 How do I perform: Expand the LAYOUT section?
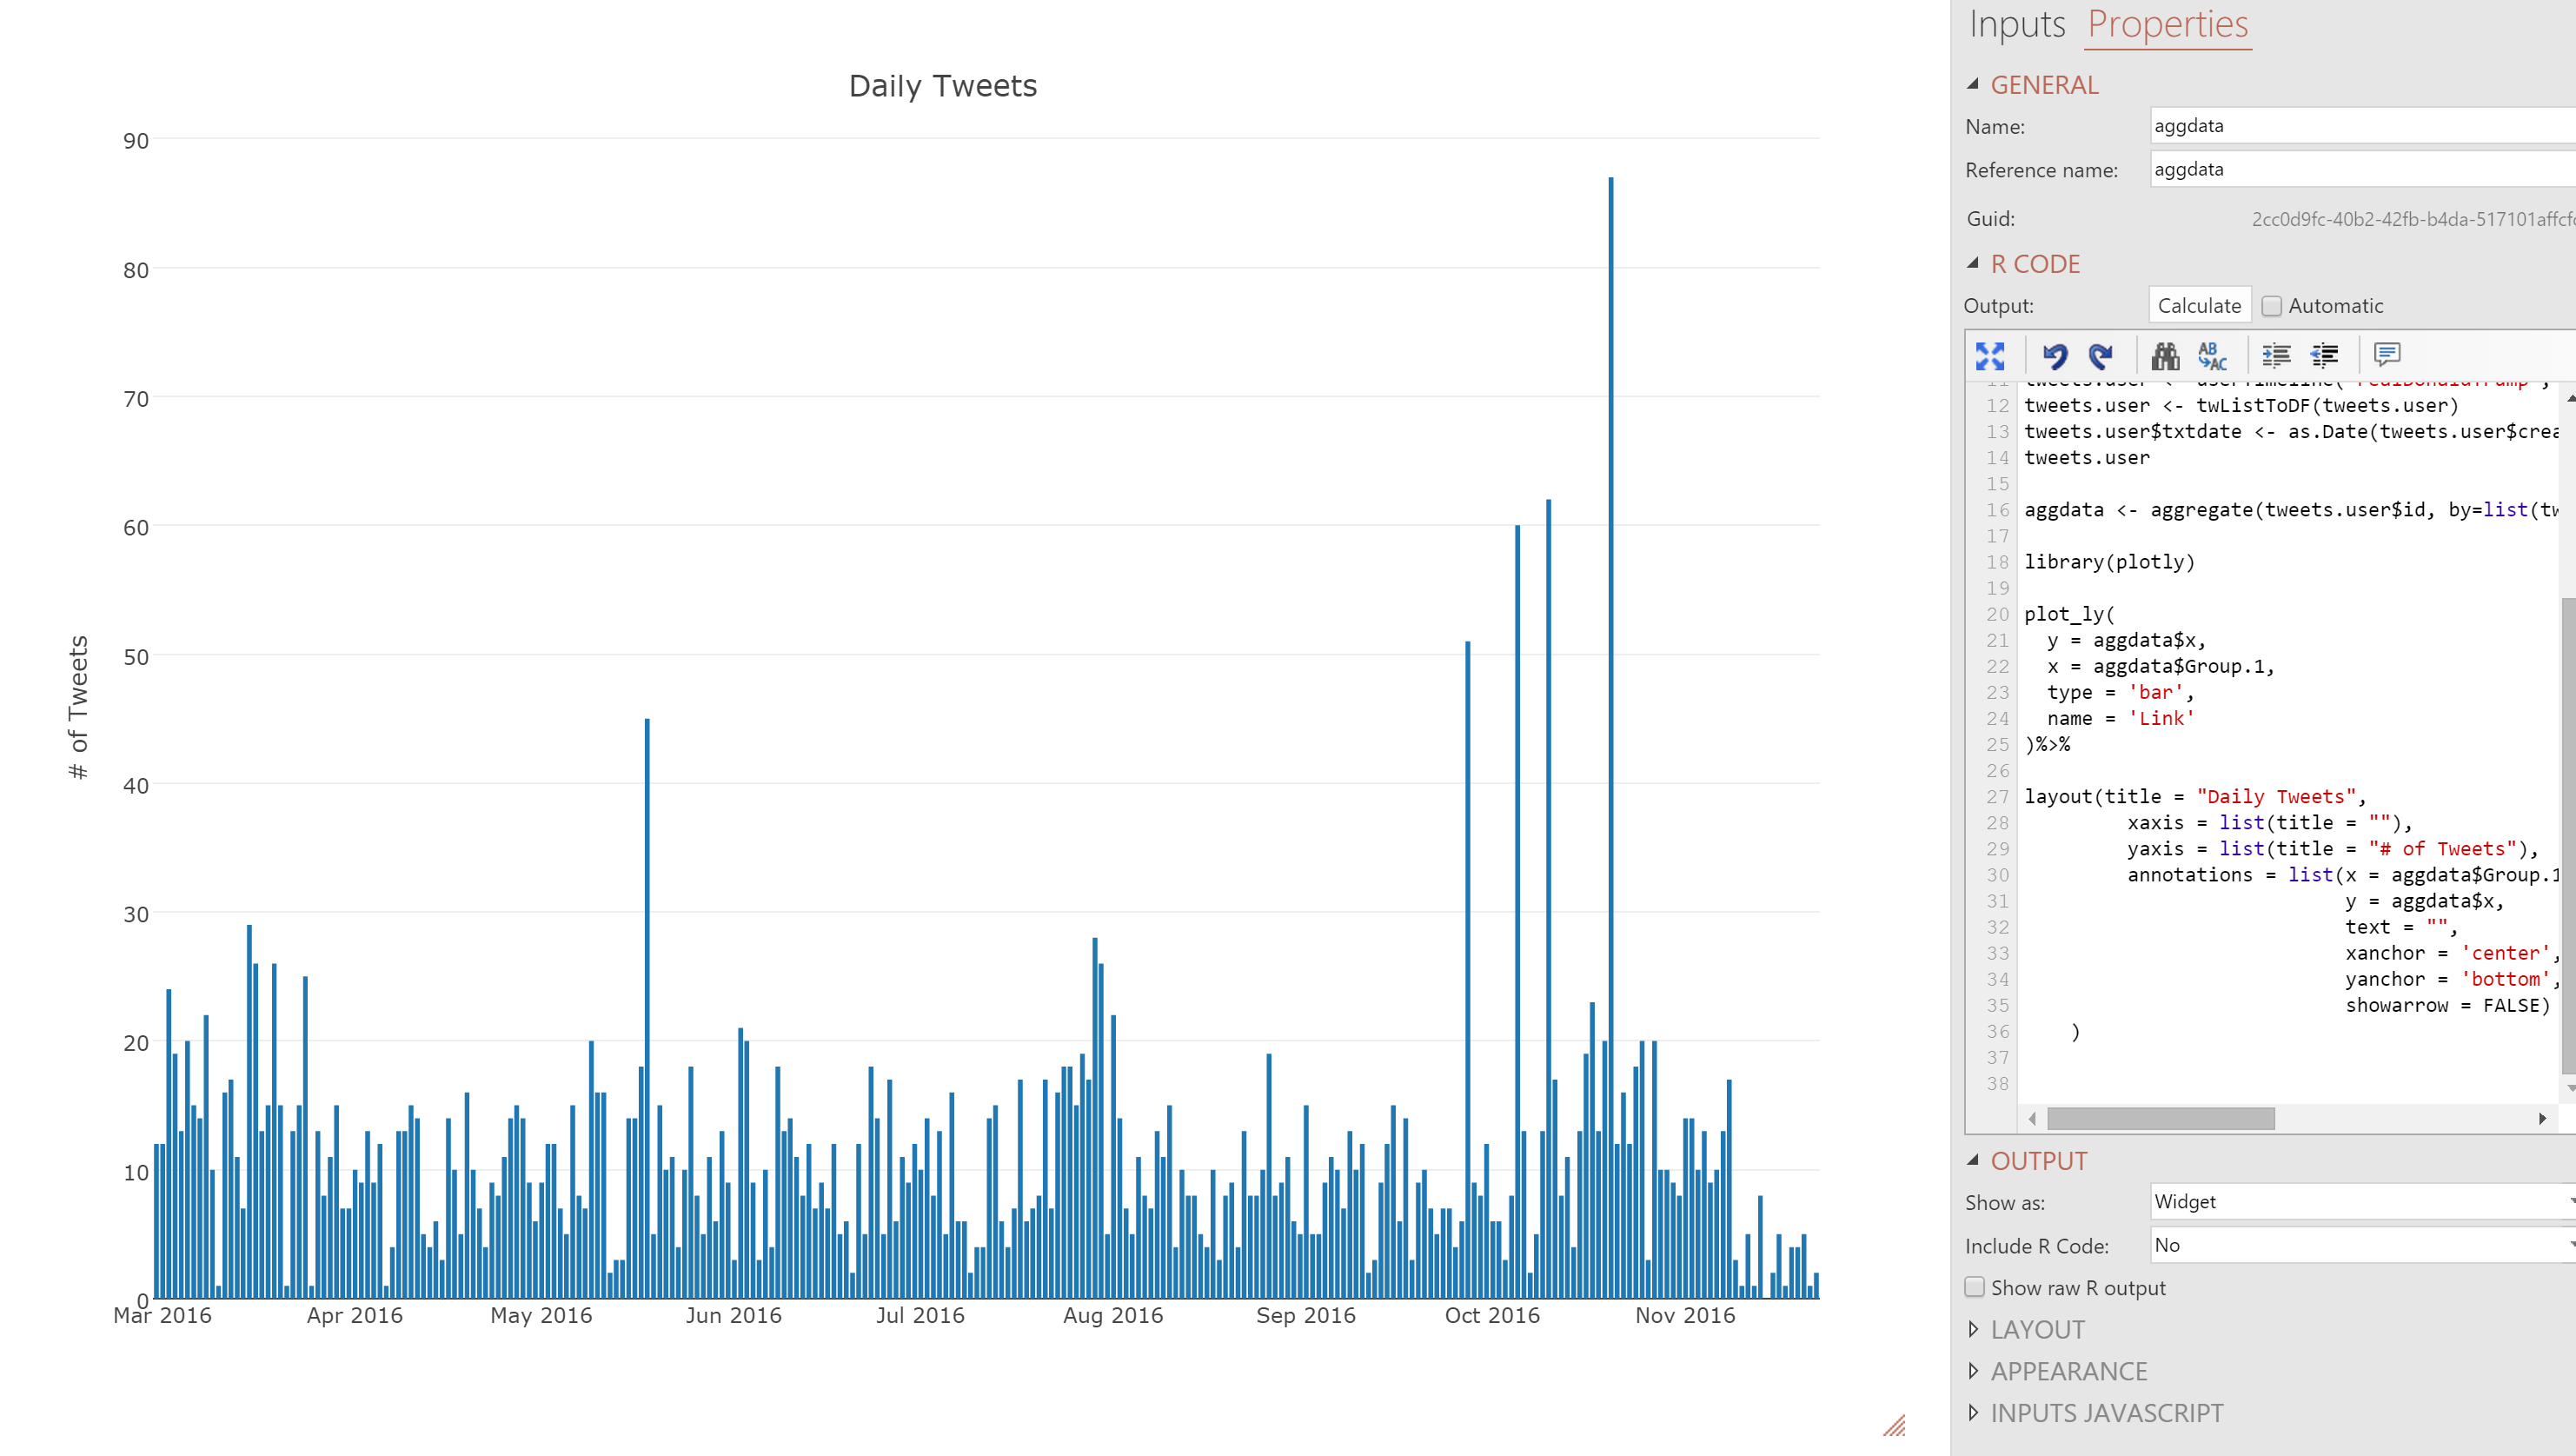tap(1973, 1329)
